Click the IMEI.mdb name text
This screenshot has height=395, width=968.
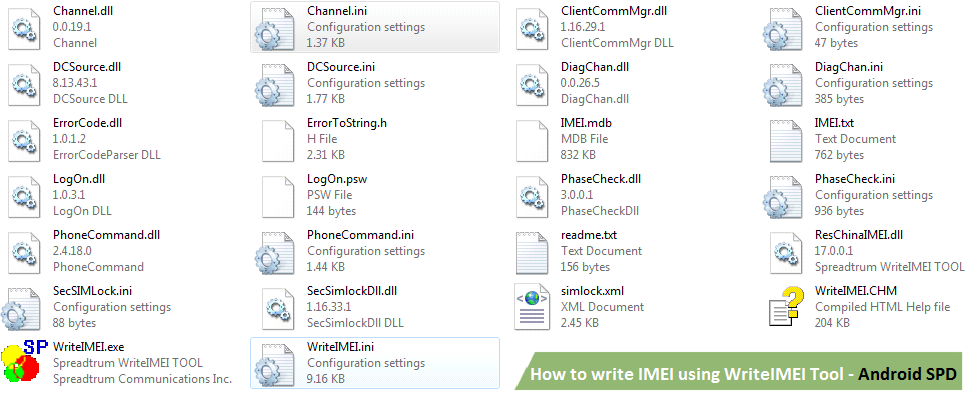(586, 123)
